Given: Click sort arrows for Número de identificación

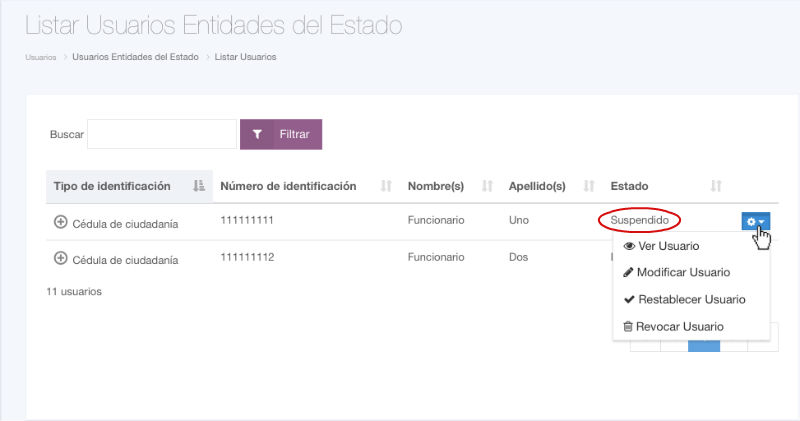Looking at the screenshot, I should 386,186.
